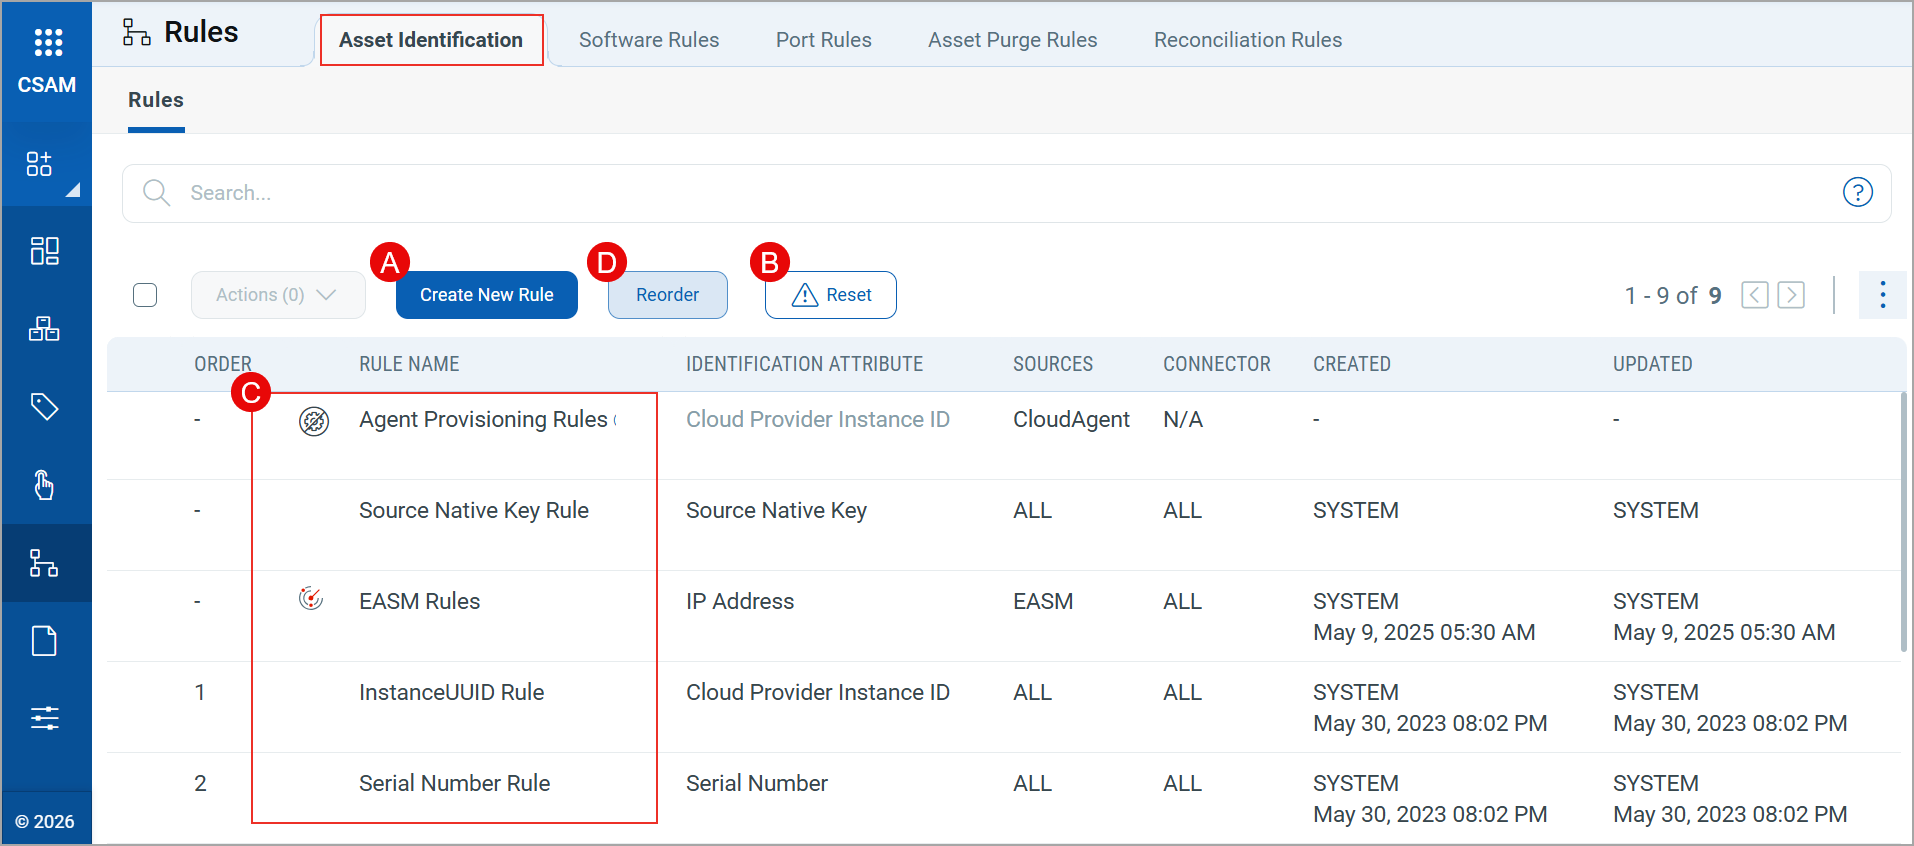Image resolution: width=1914 pixels, height=846 pixels.
Task: Switch to the Reconciliation Rules tab
Action: point(1248,40)
